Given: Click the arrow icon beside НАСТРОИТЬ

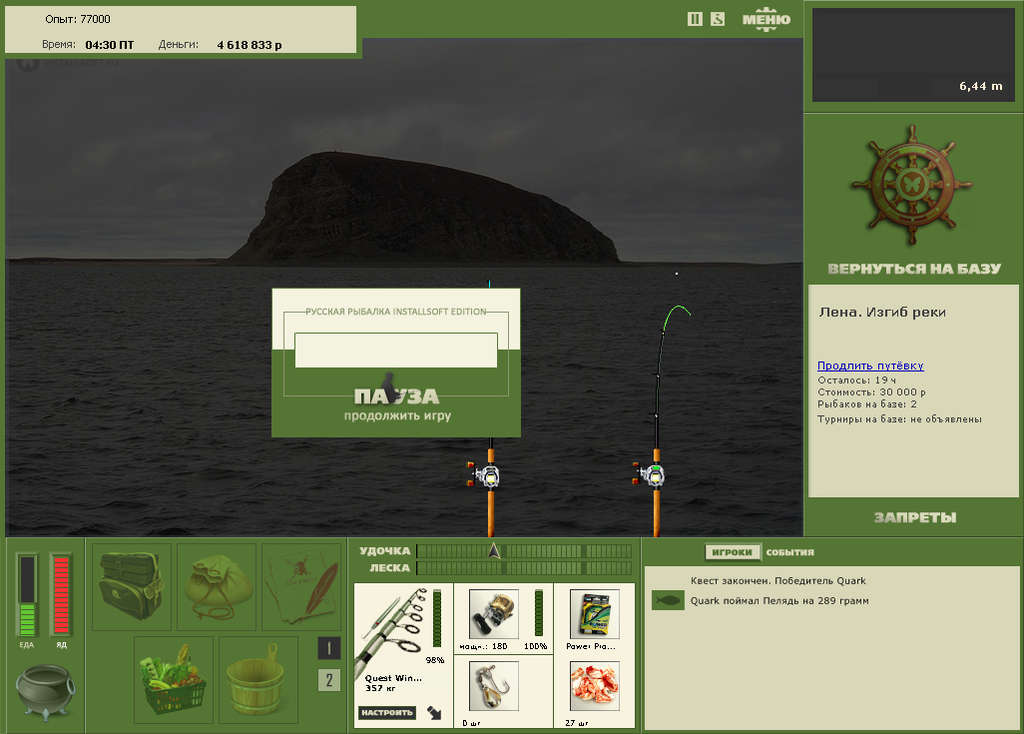Looking at the screenshot, I should point(434,712).
